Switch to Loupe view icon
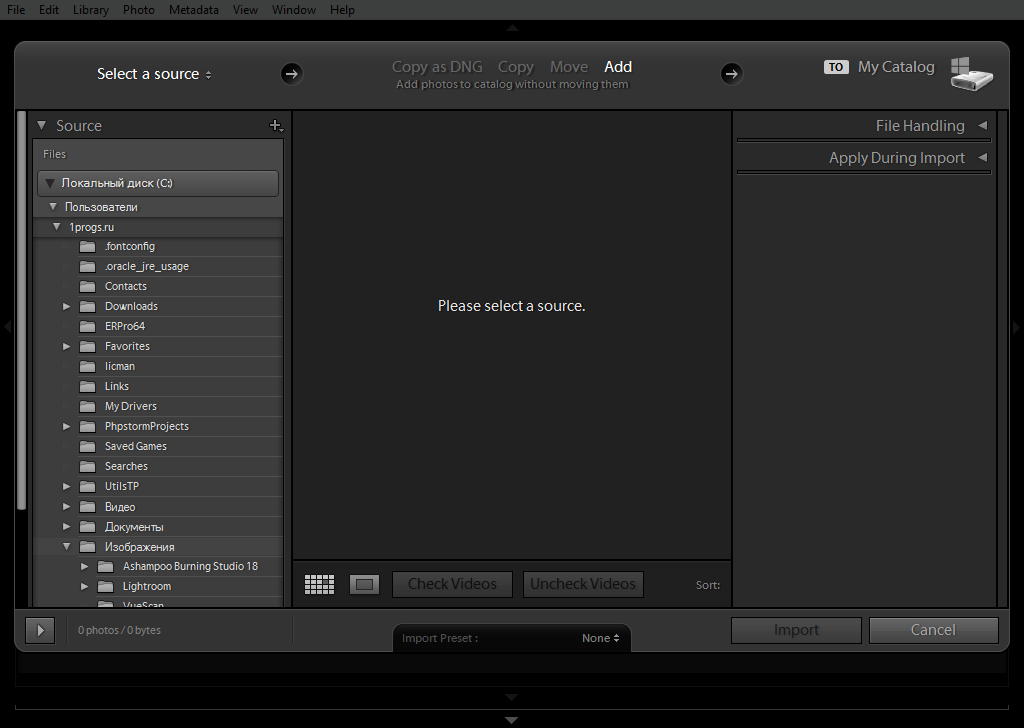 coord(365,583)
